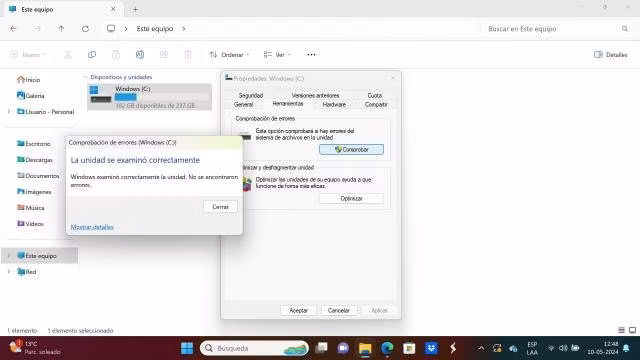Open Descargas folder in sidebar

[x=35, y=160]
